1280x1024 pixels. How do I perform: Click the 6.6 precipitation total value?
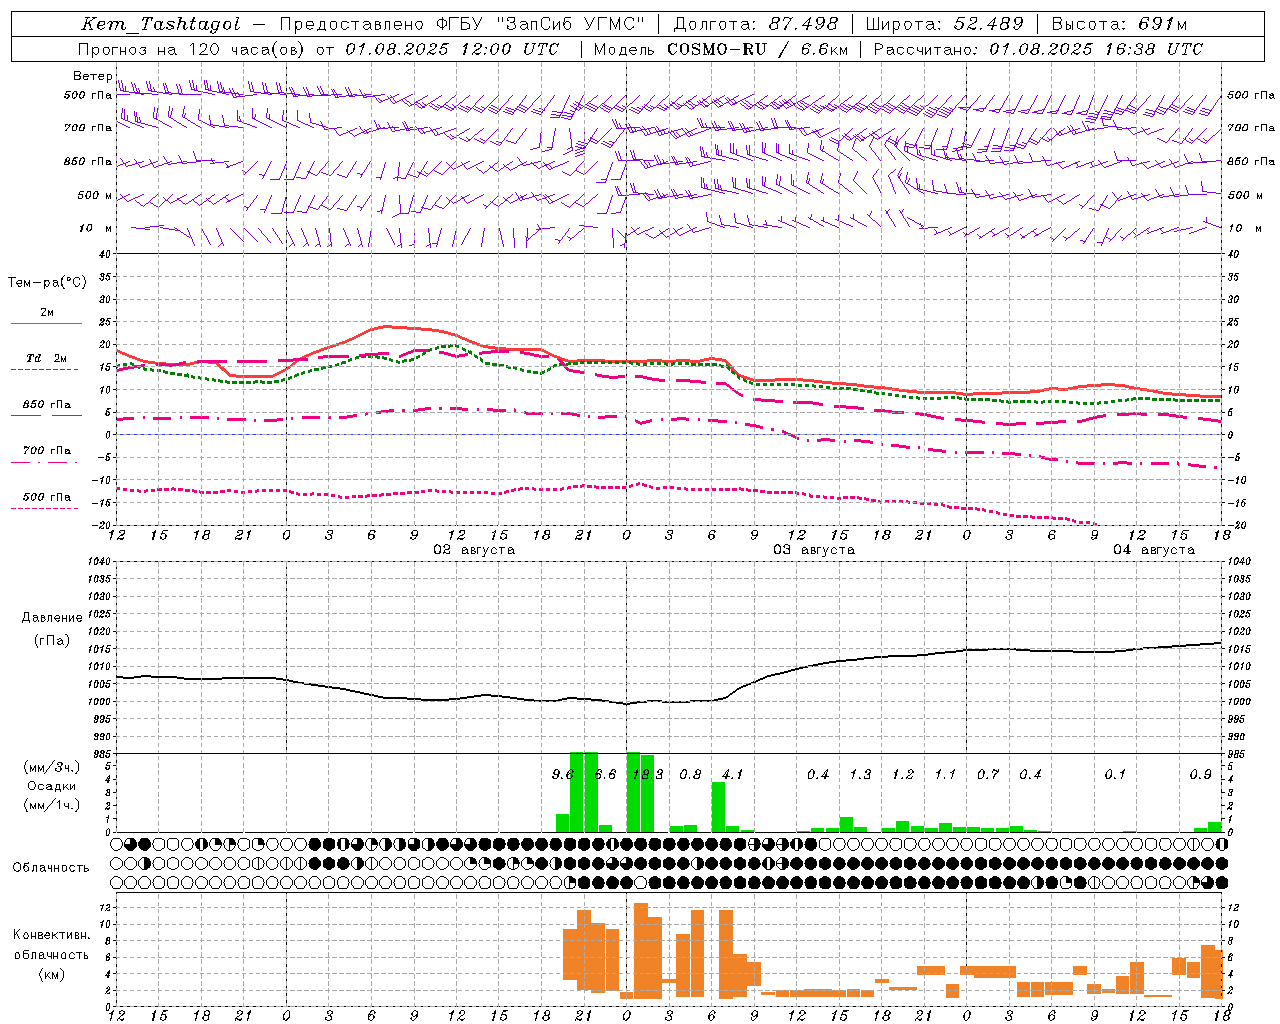605,774
